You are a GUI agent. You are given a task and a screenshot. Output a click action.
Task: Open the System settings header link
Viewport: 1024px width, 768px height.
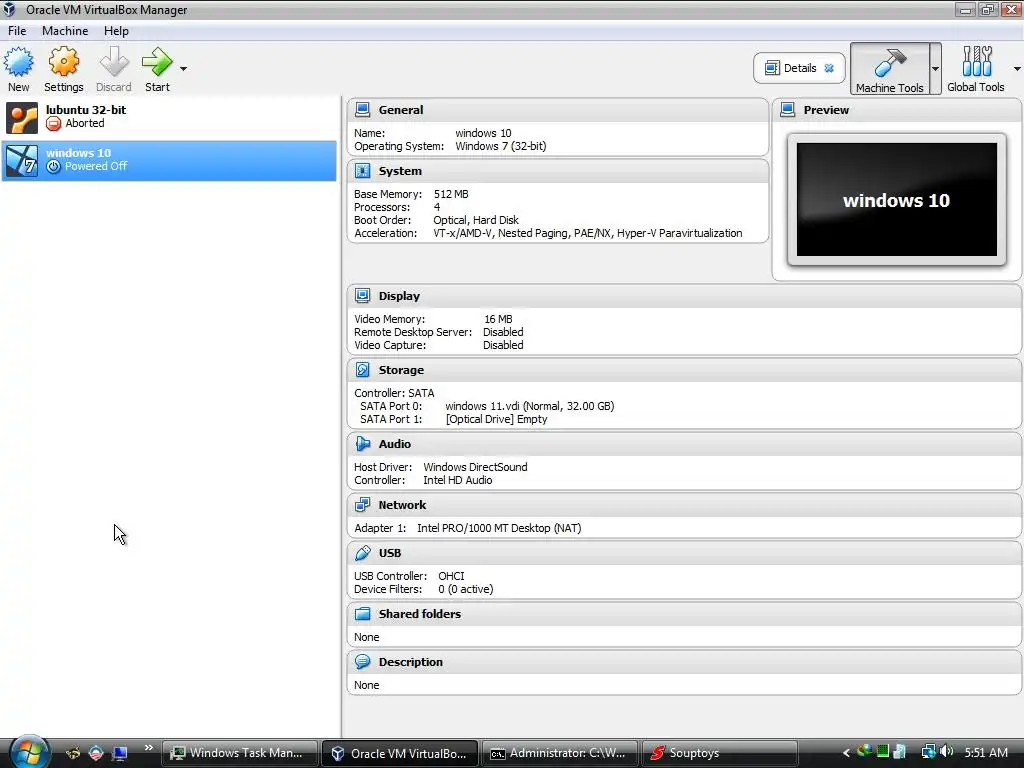[400, 171]
